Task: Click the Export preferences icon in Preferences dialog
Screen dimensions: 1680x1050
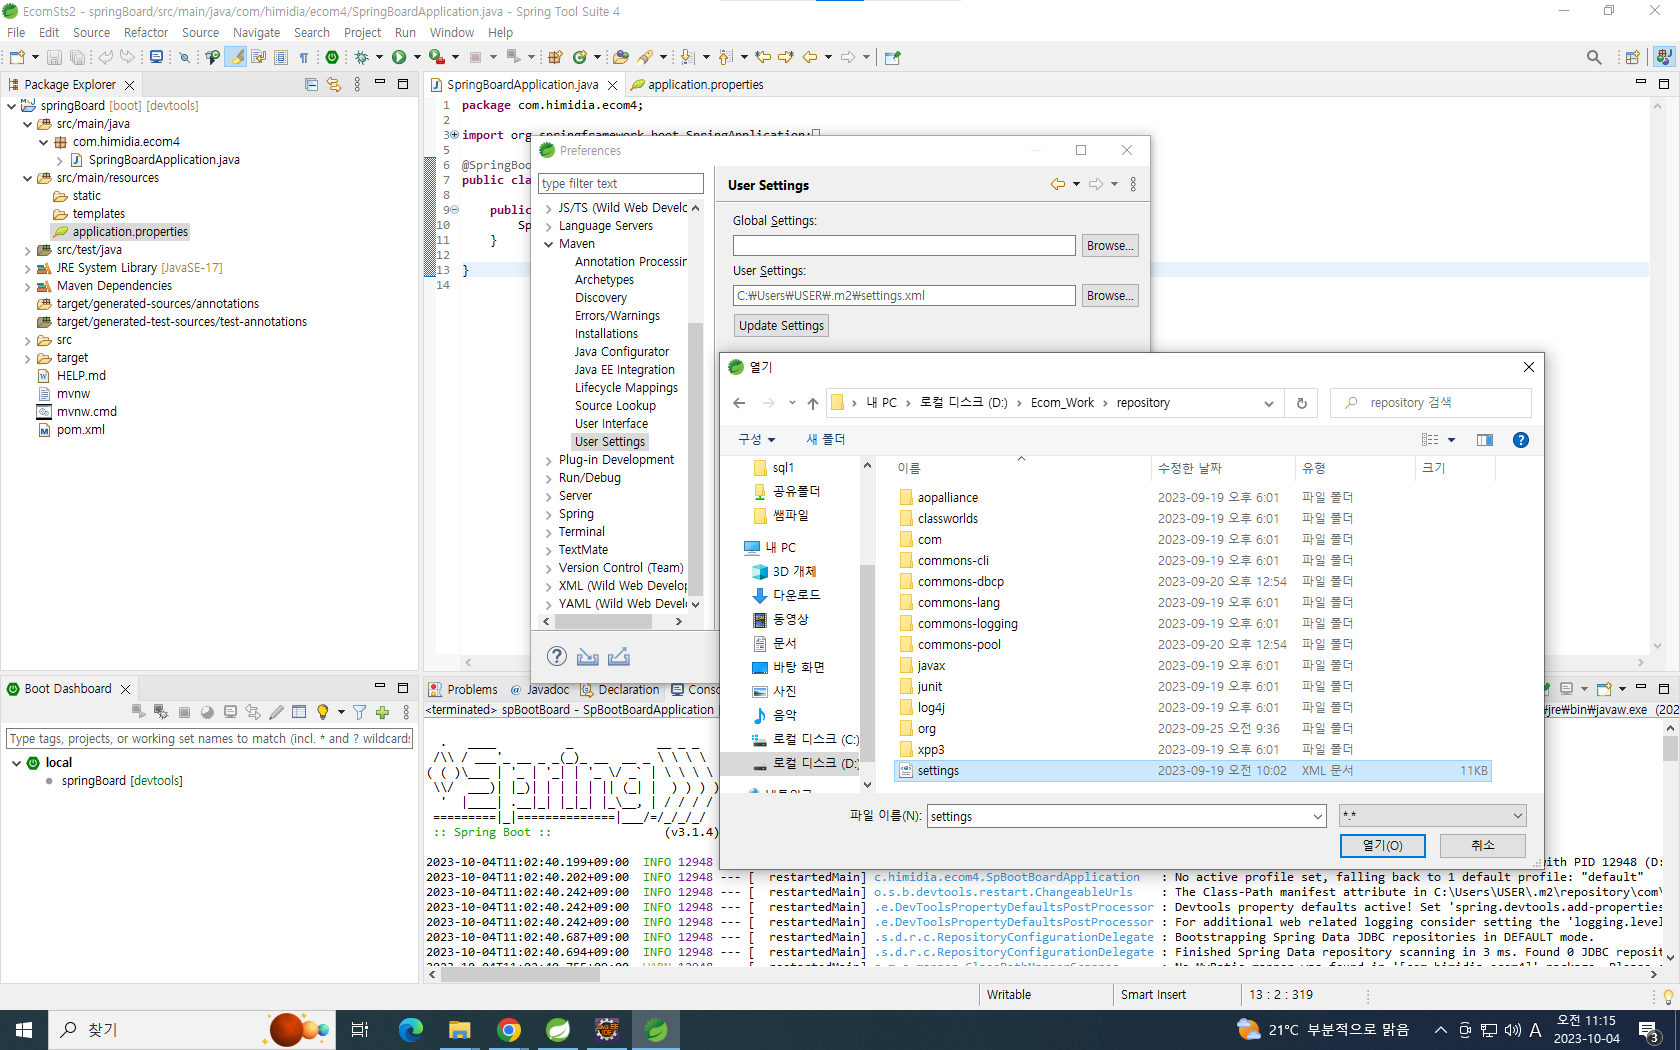Action: coord(619,656)
